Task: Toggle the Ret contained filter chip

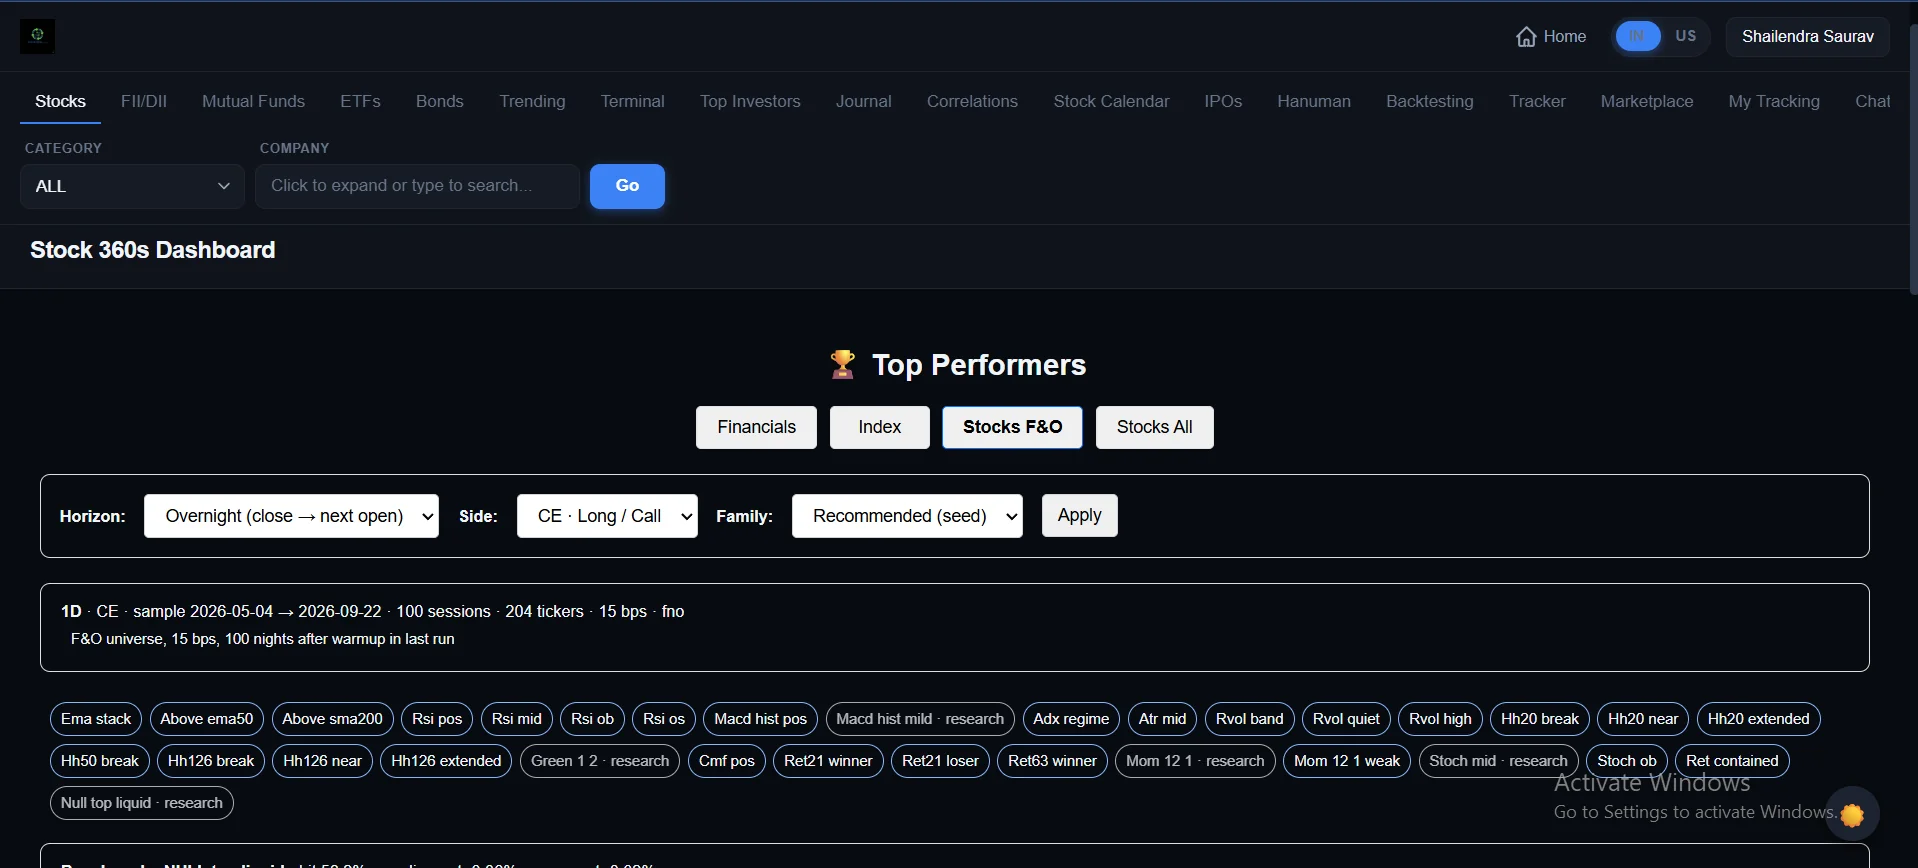Action: 1732,761
